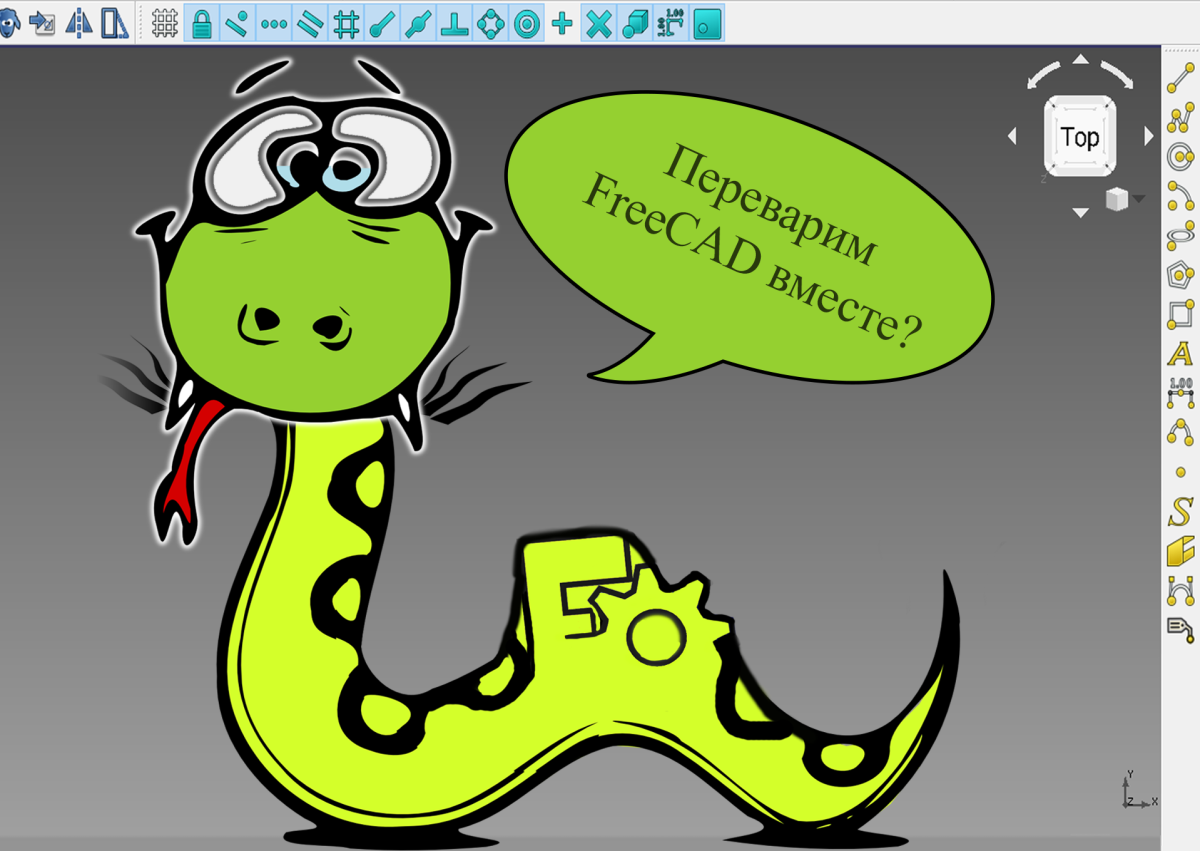
Task: Click navigation cube left arrow
Action: click(x=1011, y=136)
